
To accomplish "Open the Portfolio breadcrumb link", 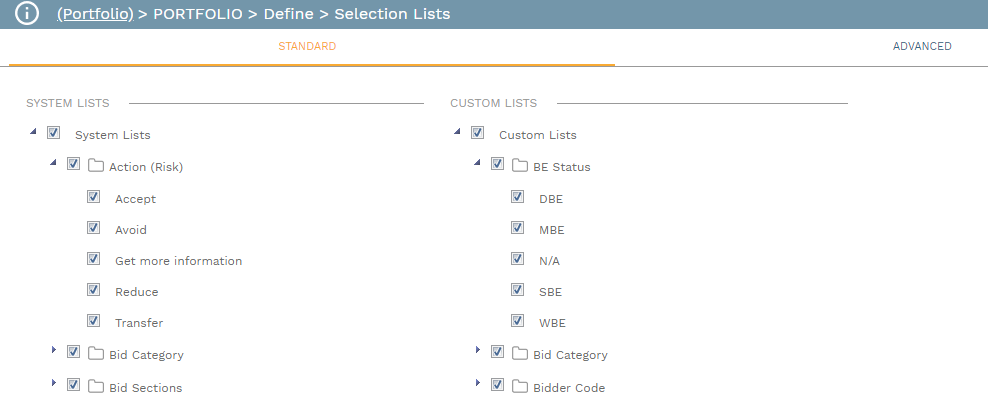I will click(x=96, y=14).
